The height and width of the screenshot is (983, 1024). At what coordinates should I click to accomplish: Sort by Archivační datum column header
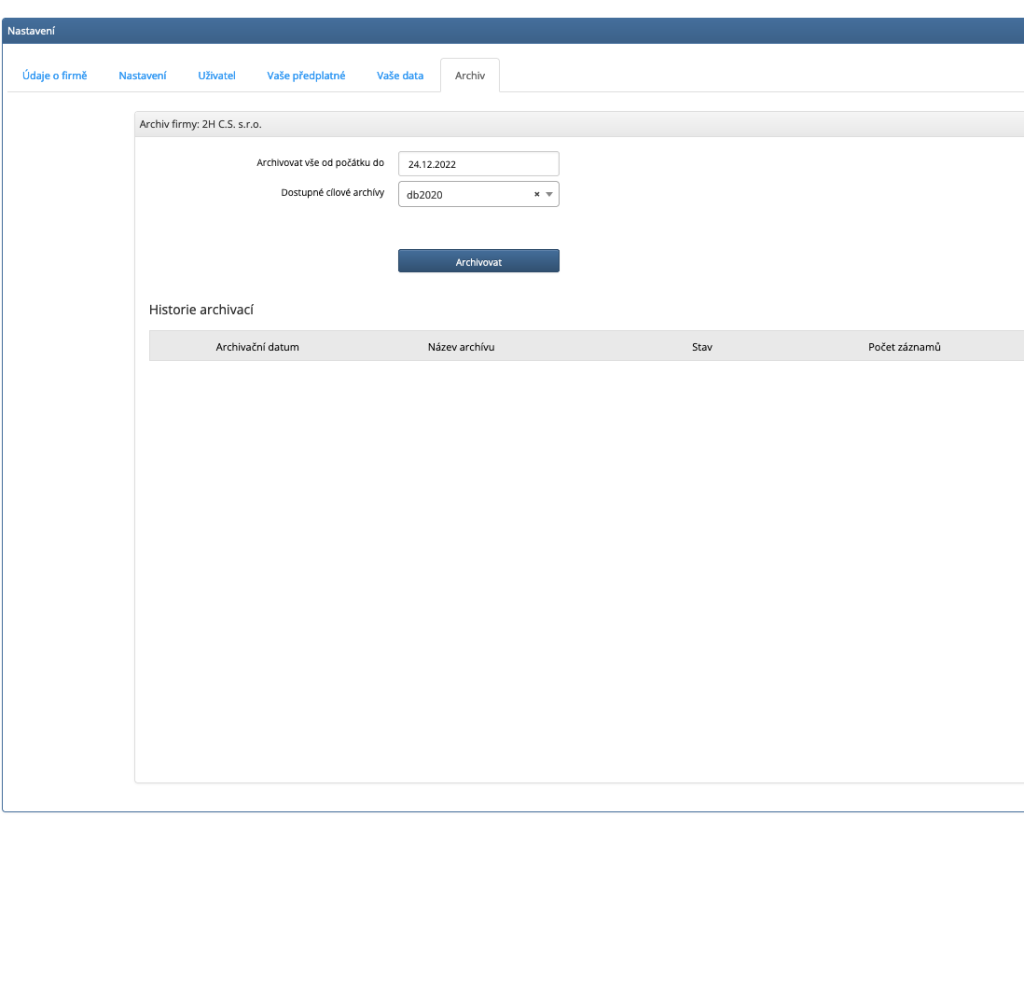click(257, 347)
